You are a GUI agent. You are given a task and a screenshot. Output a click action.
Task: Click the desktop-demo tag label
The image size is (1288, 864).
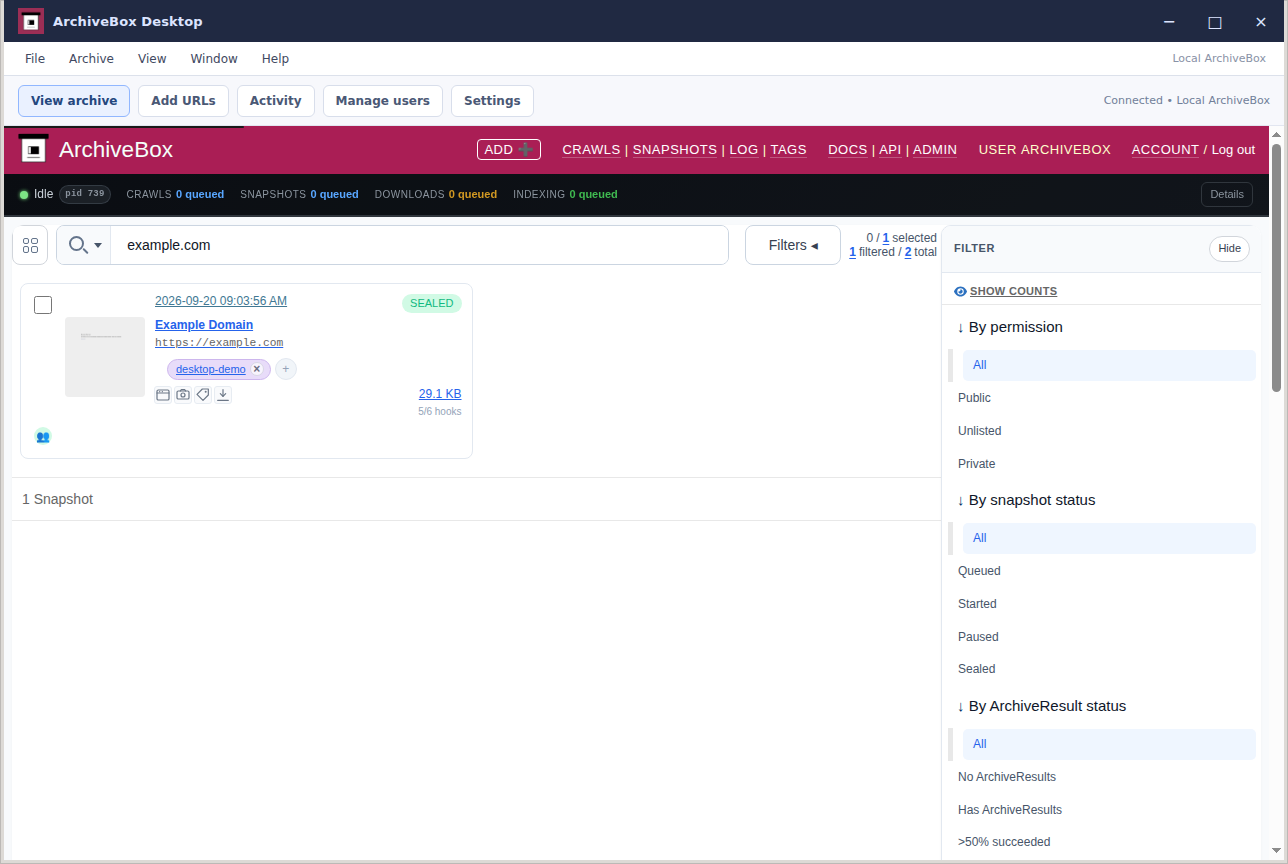[x=211, y=369]
